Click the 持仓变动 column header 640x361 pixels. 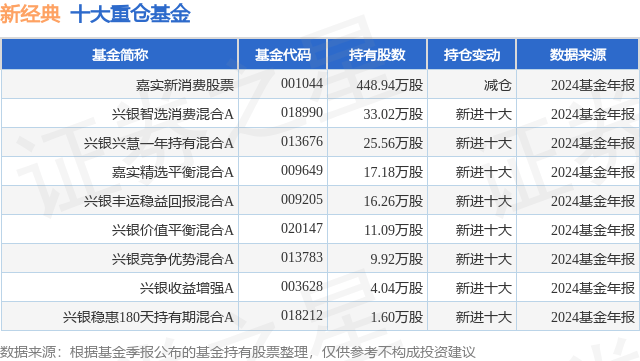(x=472, y=55)
